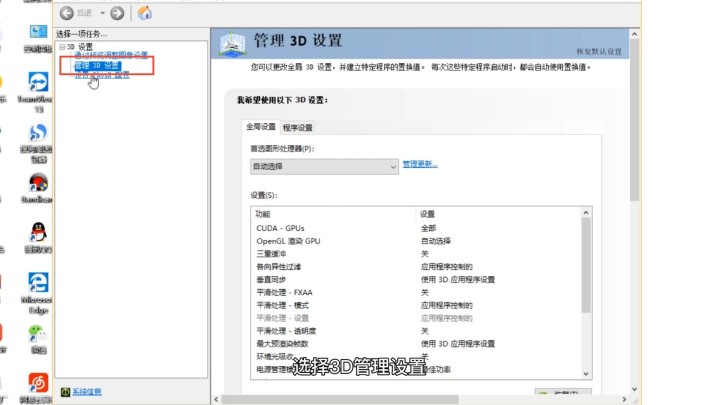Click the Back arrow button
This screenshot has width=720, height=405.
click(x=67, y=13)
